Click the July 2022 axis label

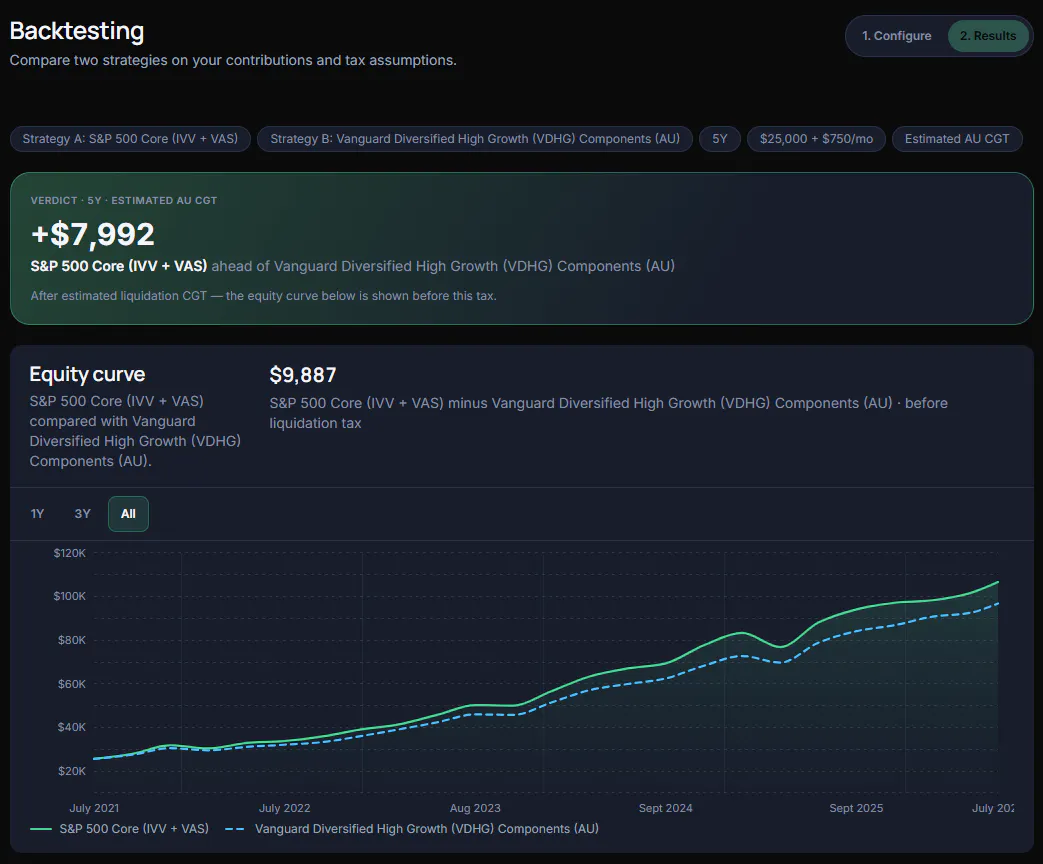pos(285,808)
